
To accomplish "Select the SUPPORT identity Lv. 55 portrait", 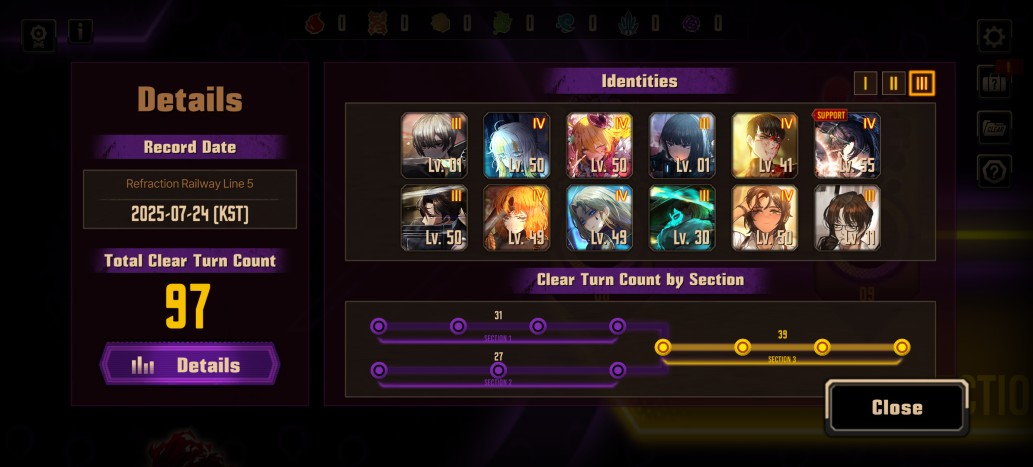I will tap(847, 145).
